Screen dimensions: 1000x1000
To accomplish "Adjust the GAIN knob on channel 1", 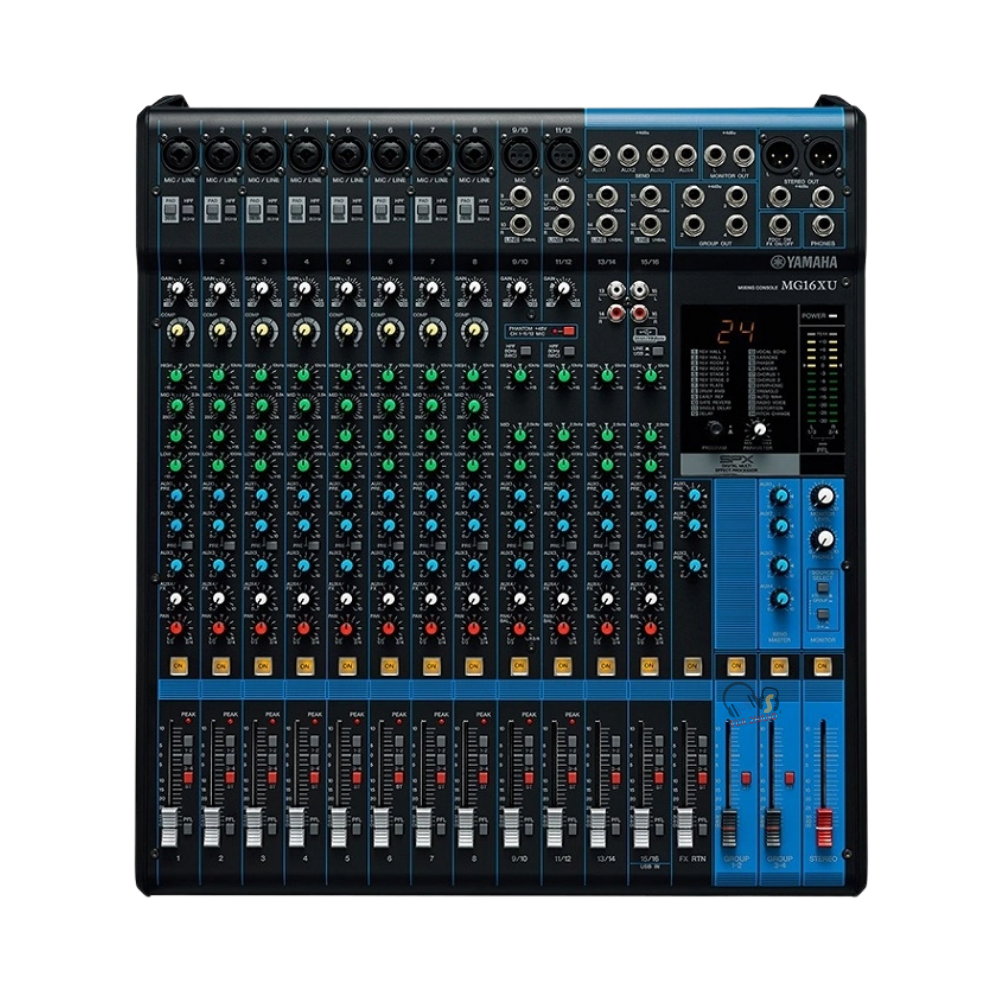I will point(177,289).
